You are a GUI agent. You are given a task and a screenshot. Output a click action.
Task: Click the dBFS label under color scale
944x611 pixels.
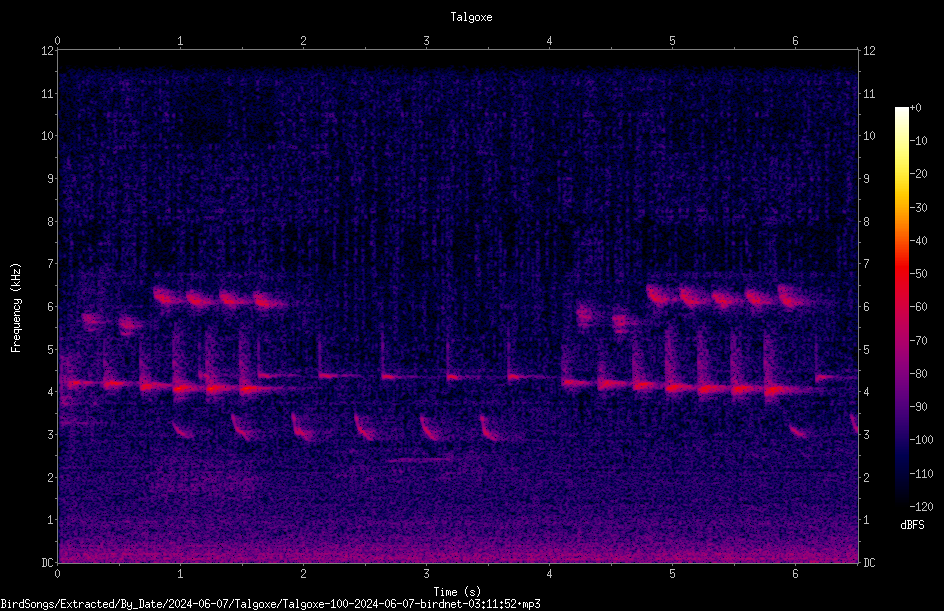click(x=912, y=525)
